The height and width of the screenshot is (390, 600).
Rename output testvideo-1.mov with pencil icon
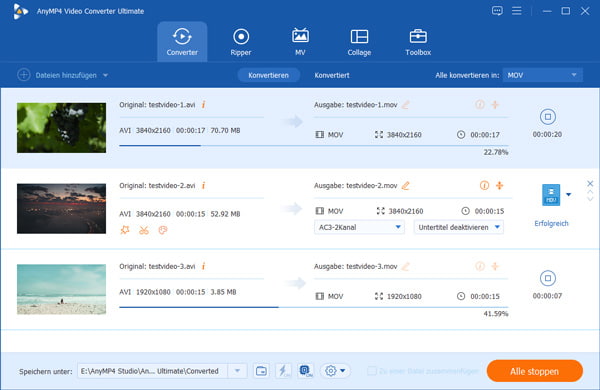[406, 104]
